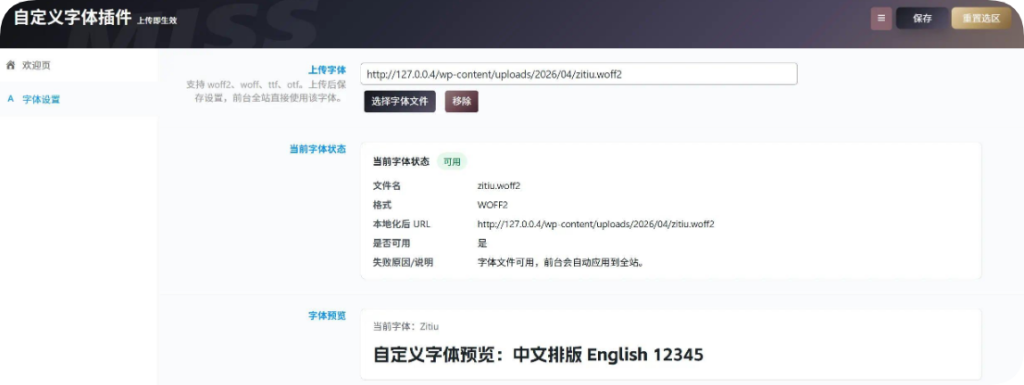The height and width of the screenshot is (385, 1024).
Task: Focus the font URL input field
Action: point(580,74)
